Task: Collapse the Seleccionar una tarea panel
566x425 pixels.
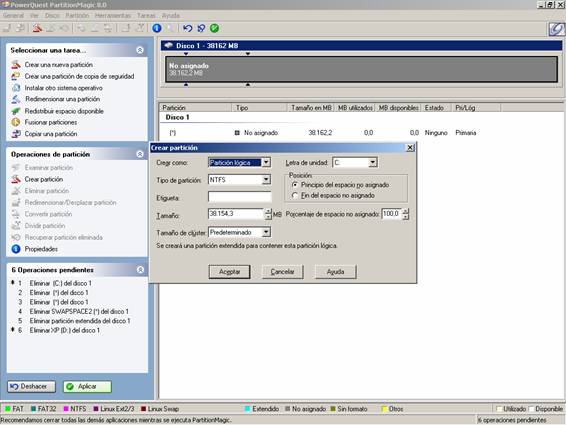Action: coord(140,50)
